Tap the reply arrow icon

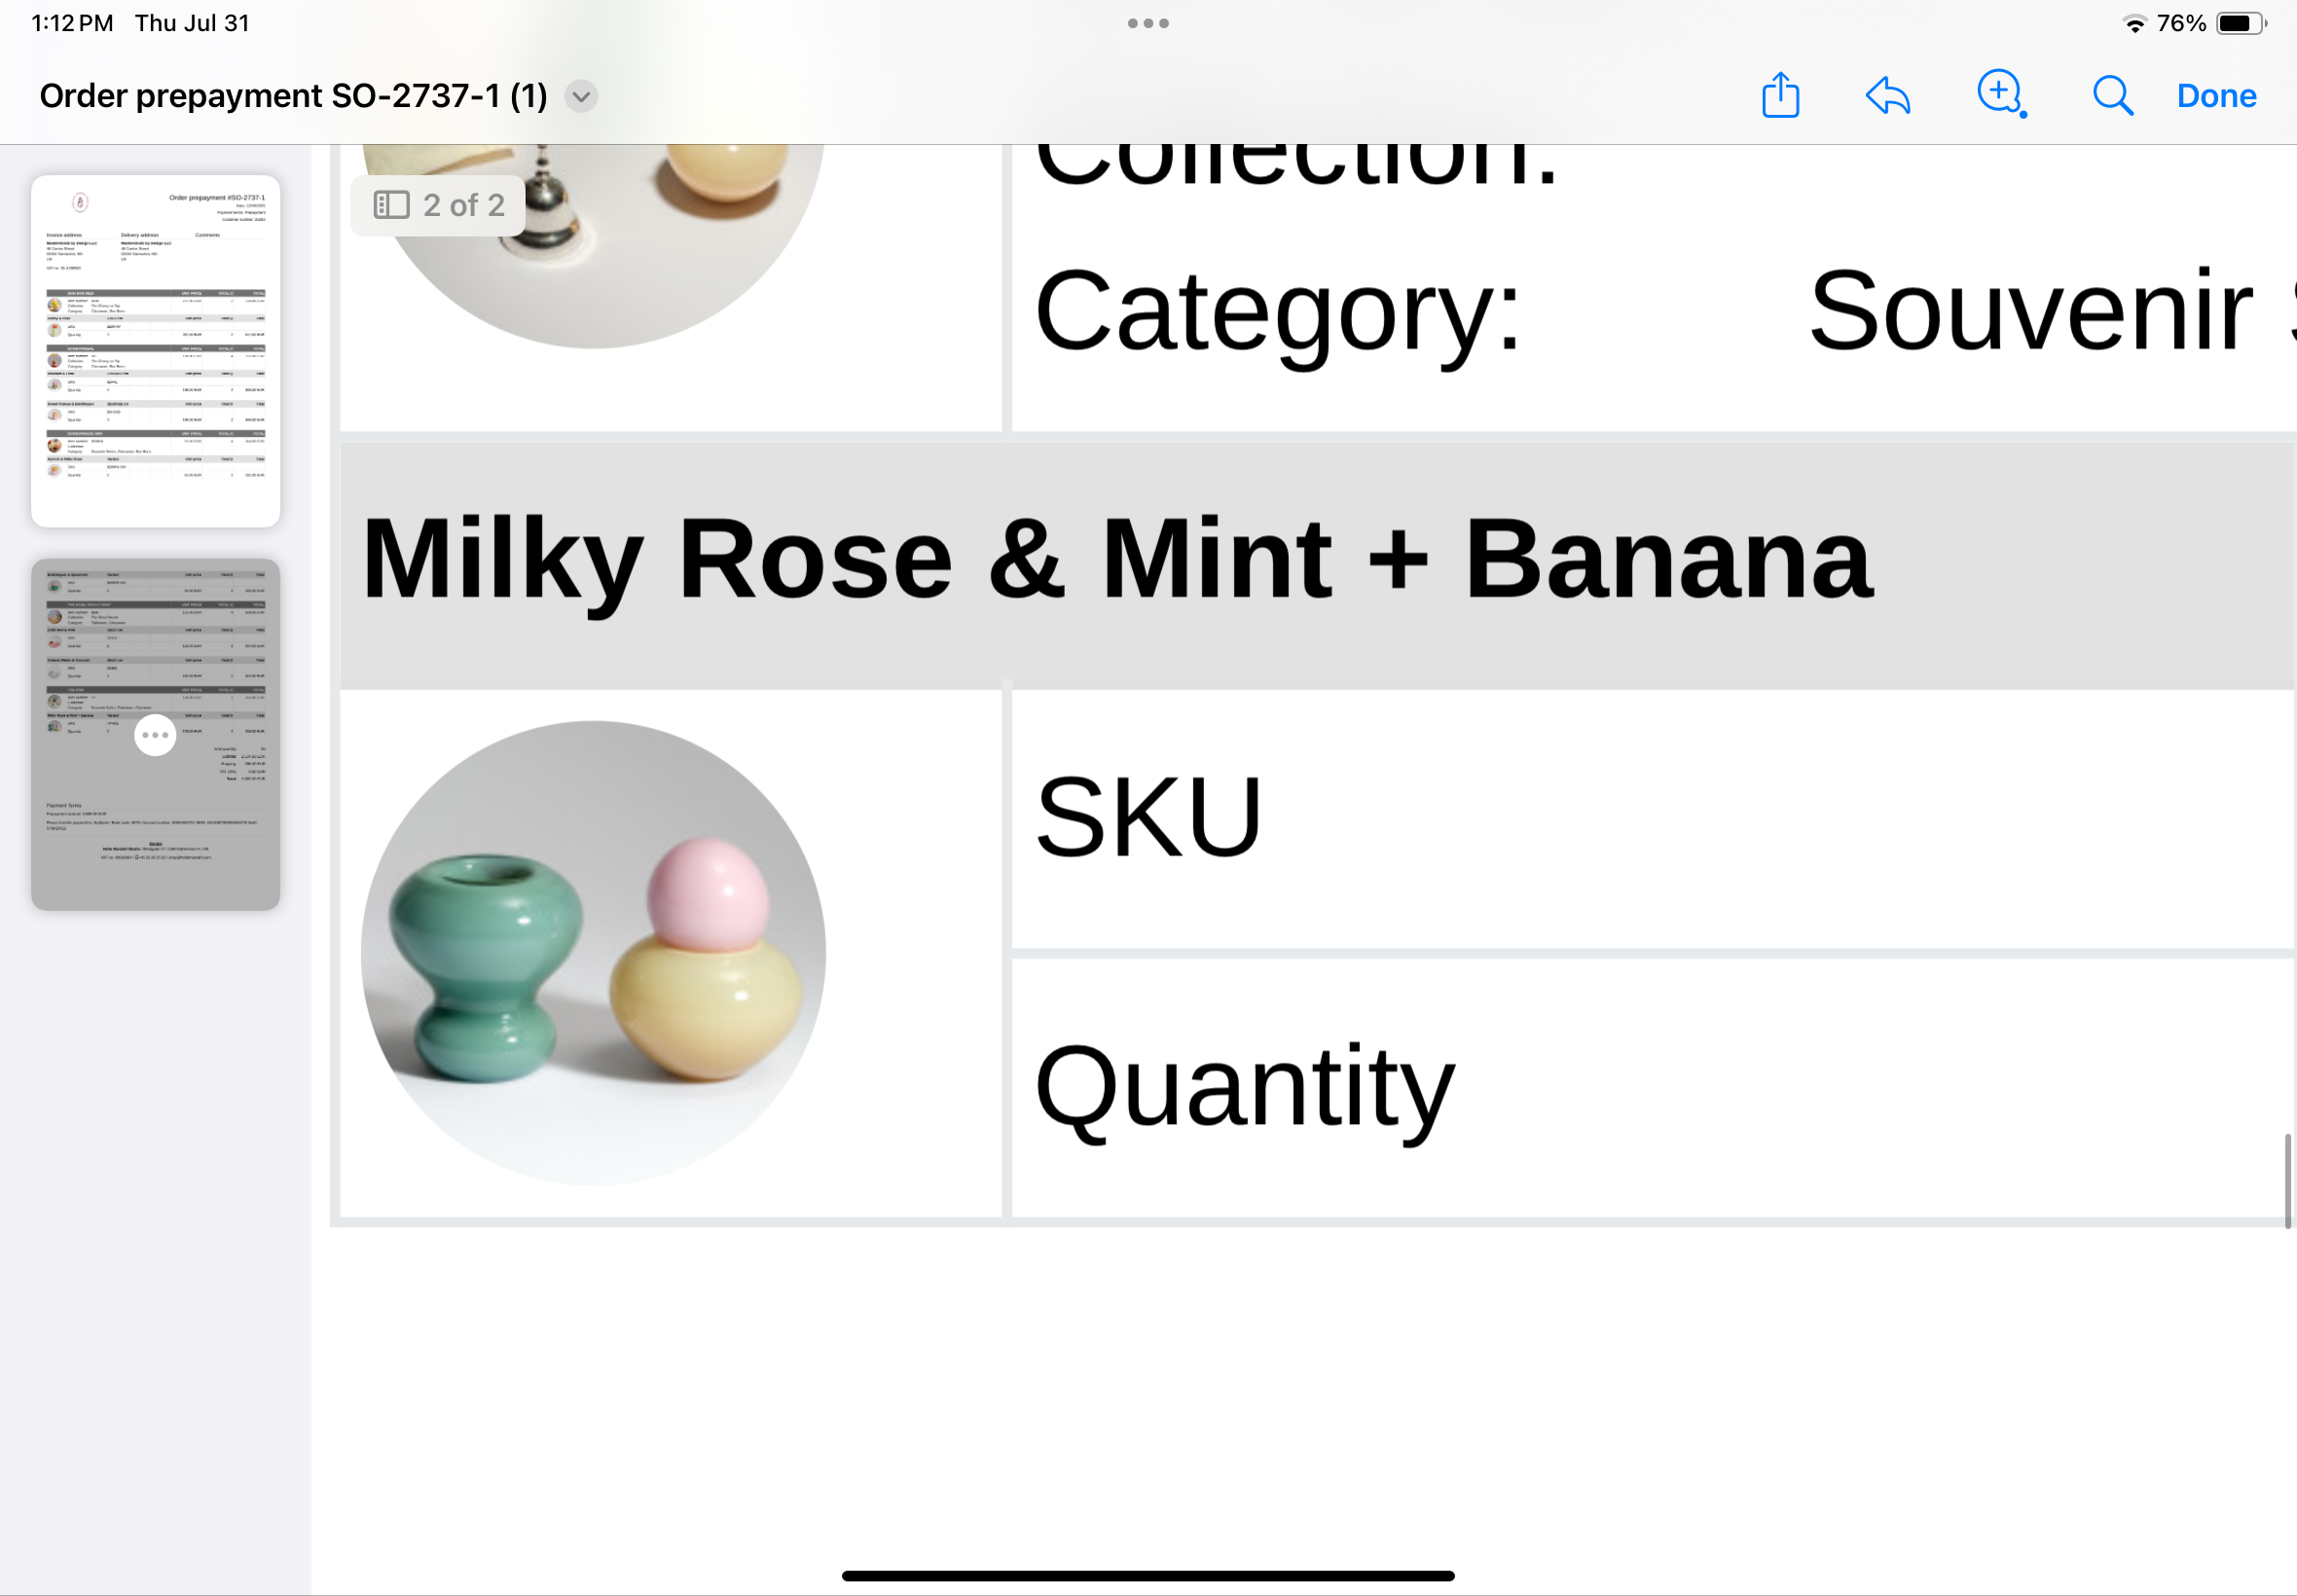point(1888,96)
